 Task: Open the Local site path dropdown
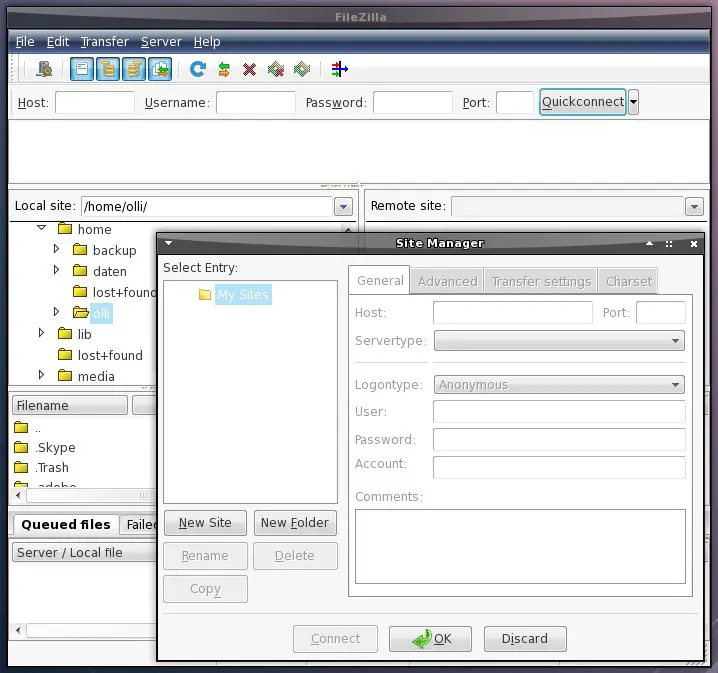click(343, 206)
